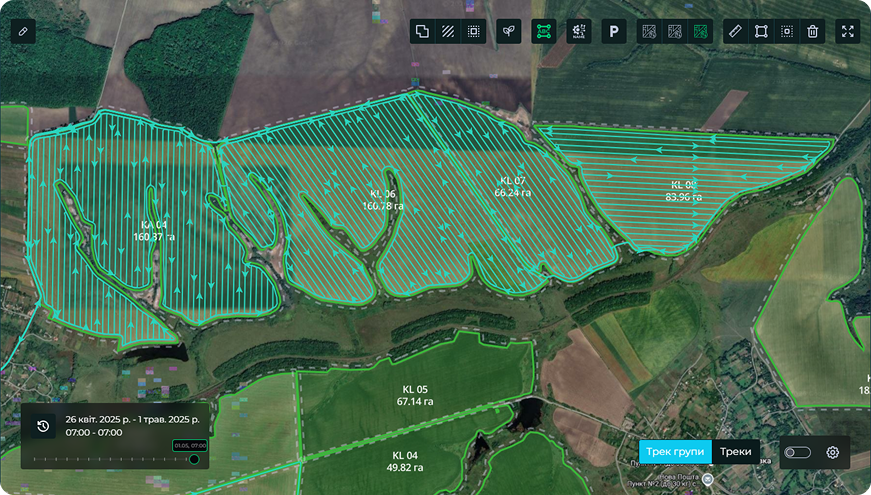Click the timeline slider handle

194,459
